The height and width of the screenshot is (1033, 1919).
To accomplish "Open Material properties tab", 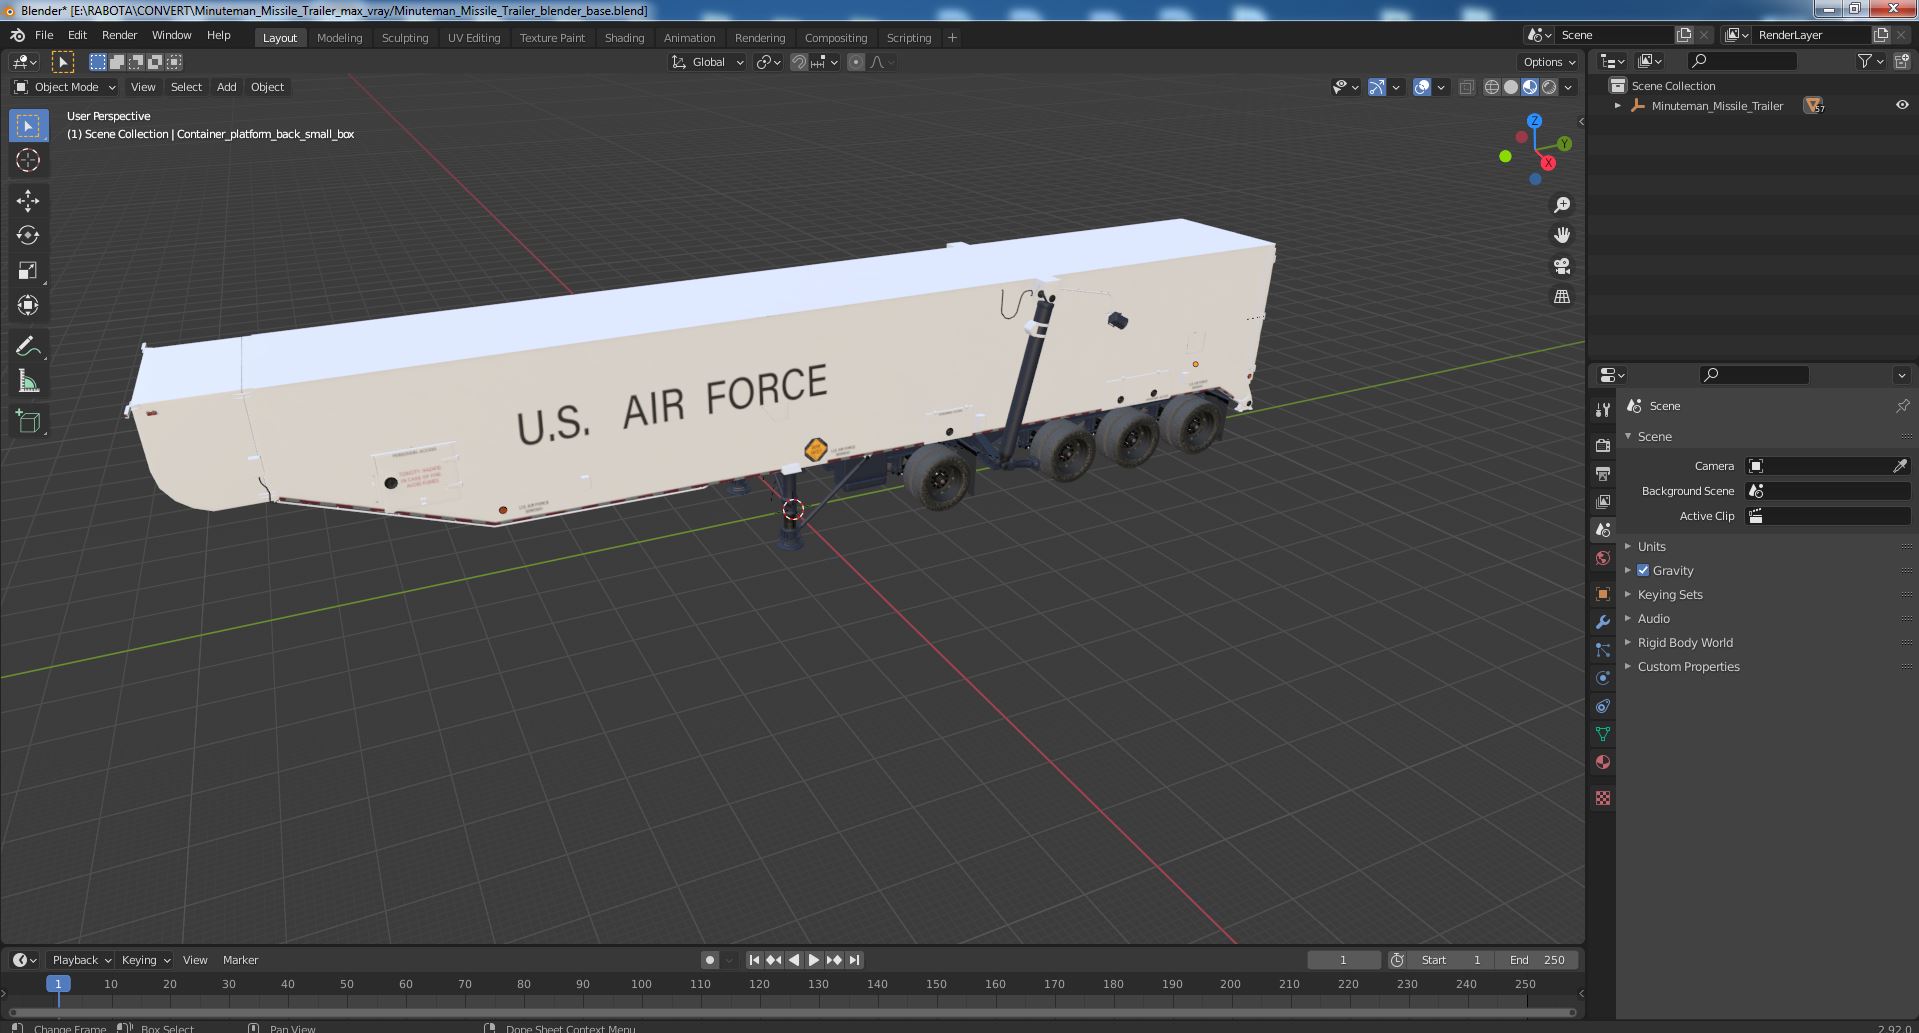I will coord(1603,762).
